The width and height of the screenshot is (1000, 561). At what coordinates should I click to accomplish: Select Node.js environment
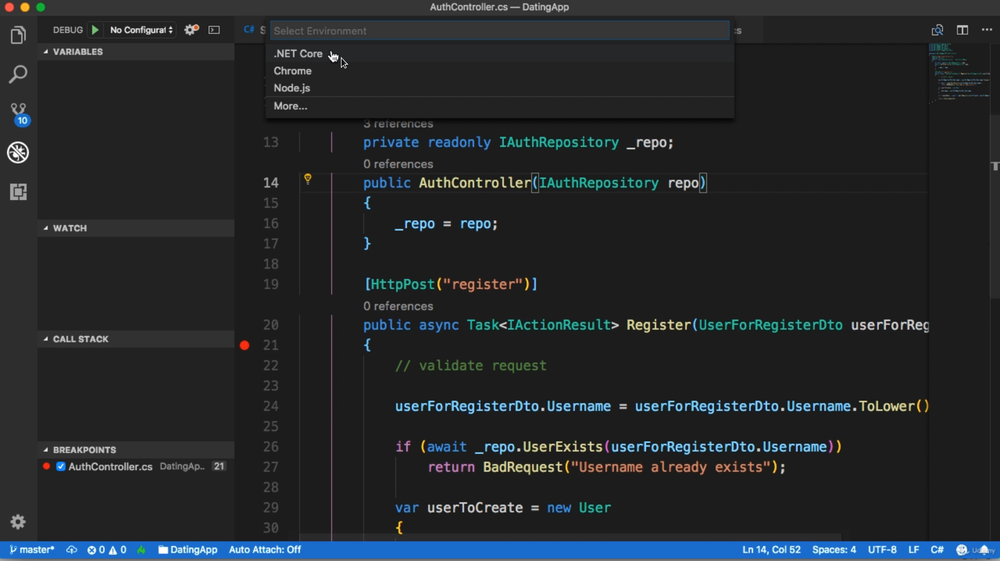click(499, 88)
